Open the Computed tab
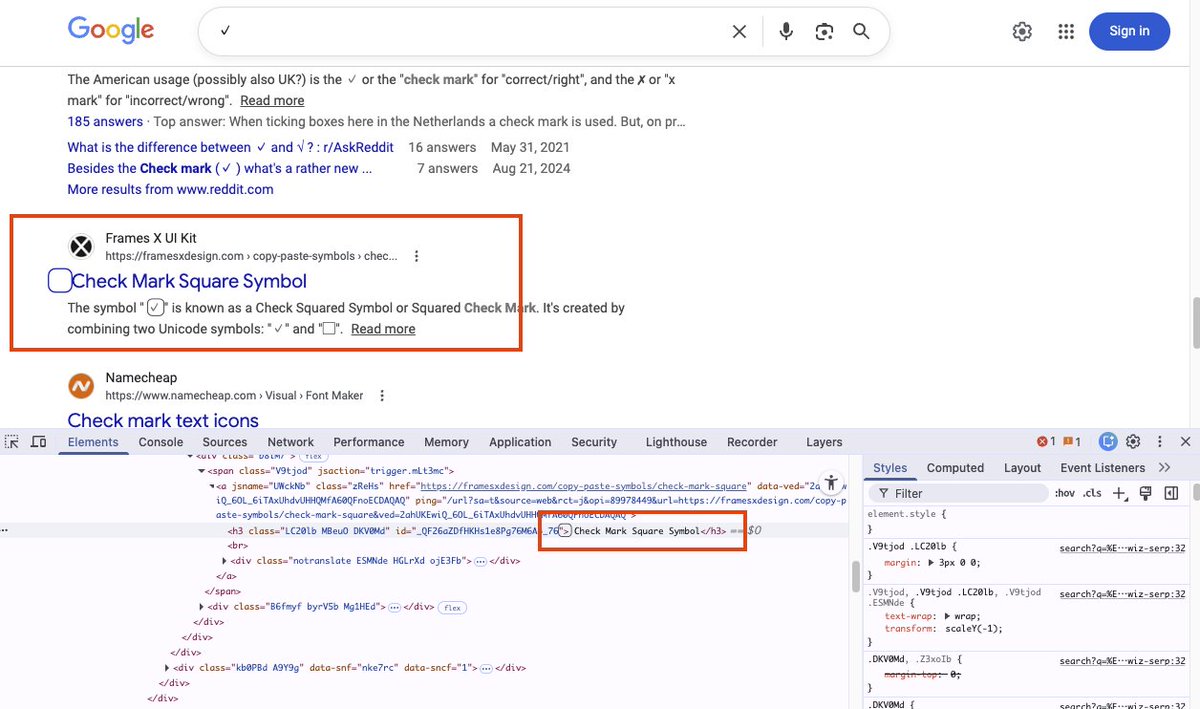Screen dimensions: 1200x709 [x=955, y=467]
